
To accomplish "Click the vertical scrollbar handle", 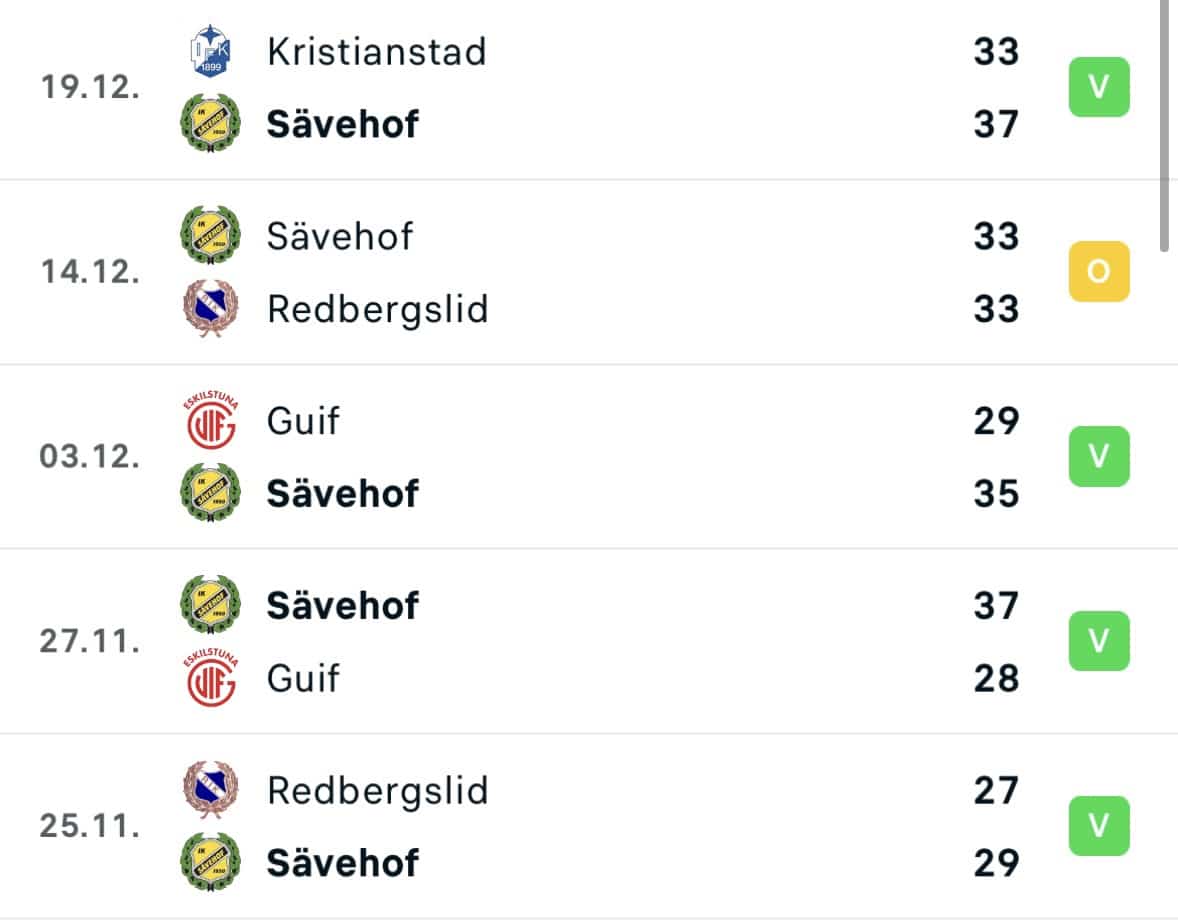I will pyautogui.click(x=1164, y=126).
